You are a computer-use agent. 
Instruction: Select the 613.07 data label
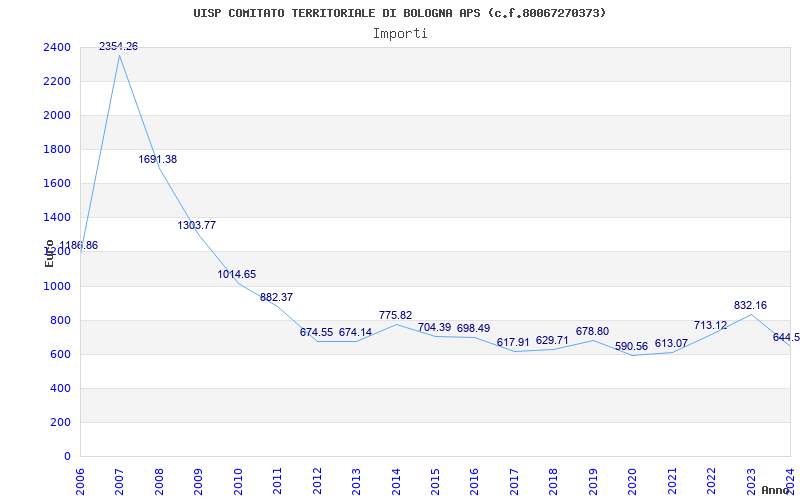[x=671, y=343]
